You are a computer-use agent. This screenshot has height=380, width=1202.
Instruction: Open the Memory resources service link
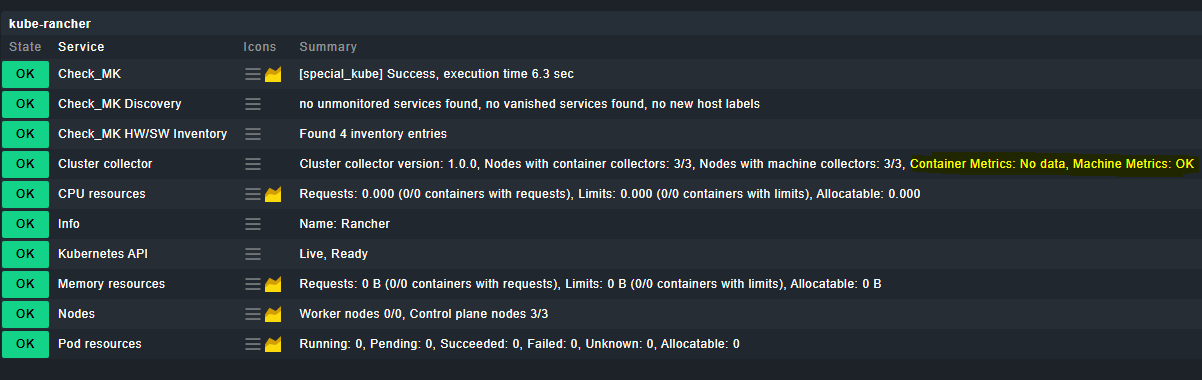tap(111, 284)
